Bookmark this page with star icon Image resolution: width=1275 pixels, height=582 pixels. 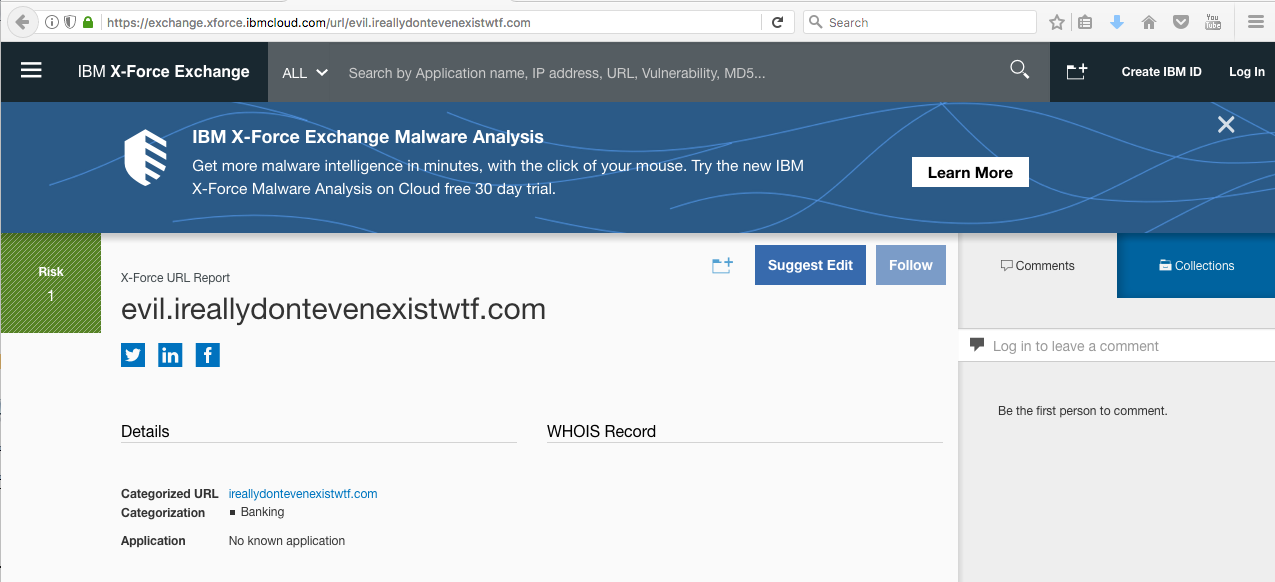[x=1057, y=22]
